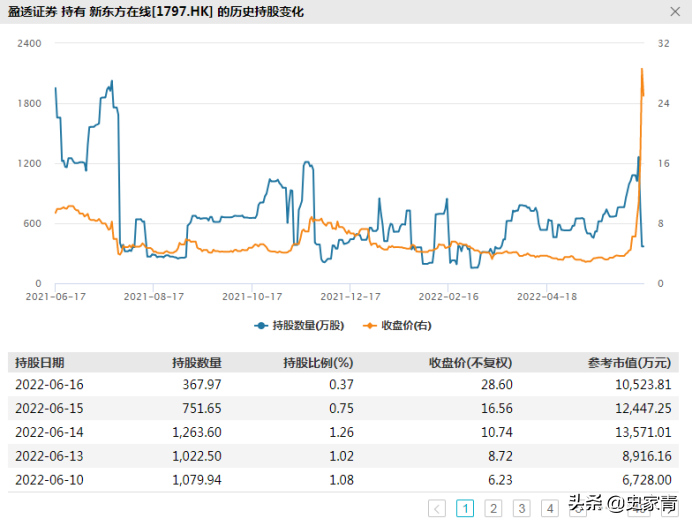Image resolution: width=693 pixels, height=527 pixels.
Task: Click the 2021-12-17 x-axis date label
Action: click(x=350, y=297)
